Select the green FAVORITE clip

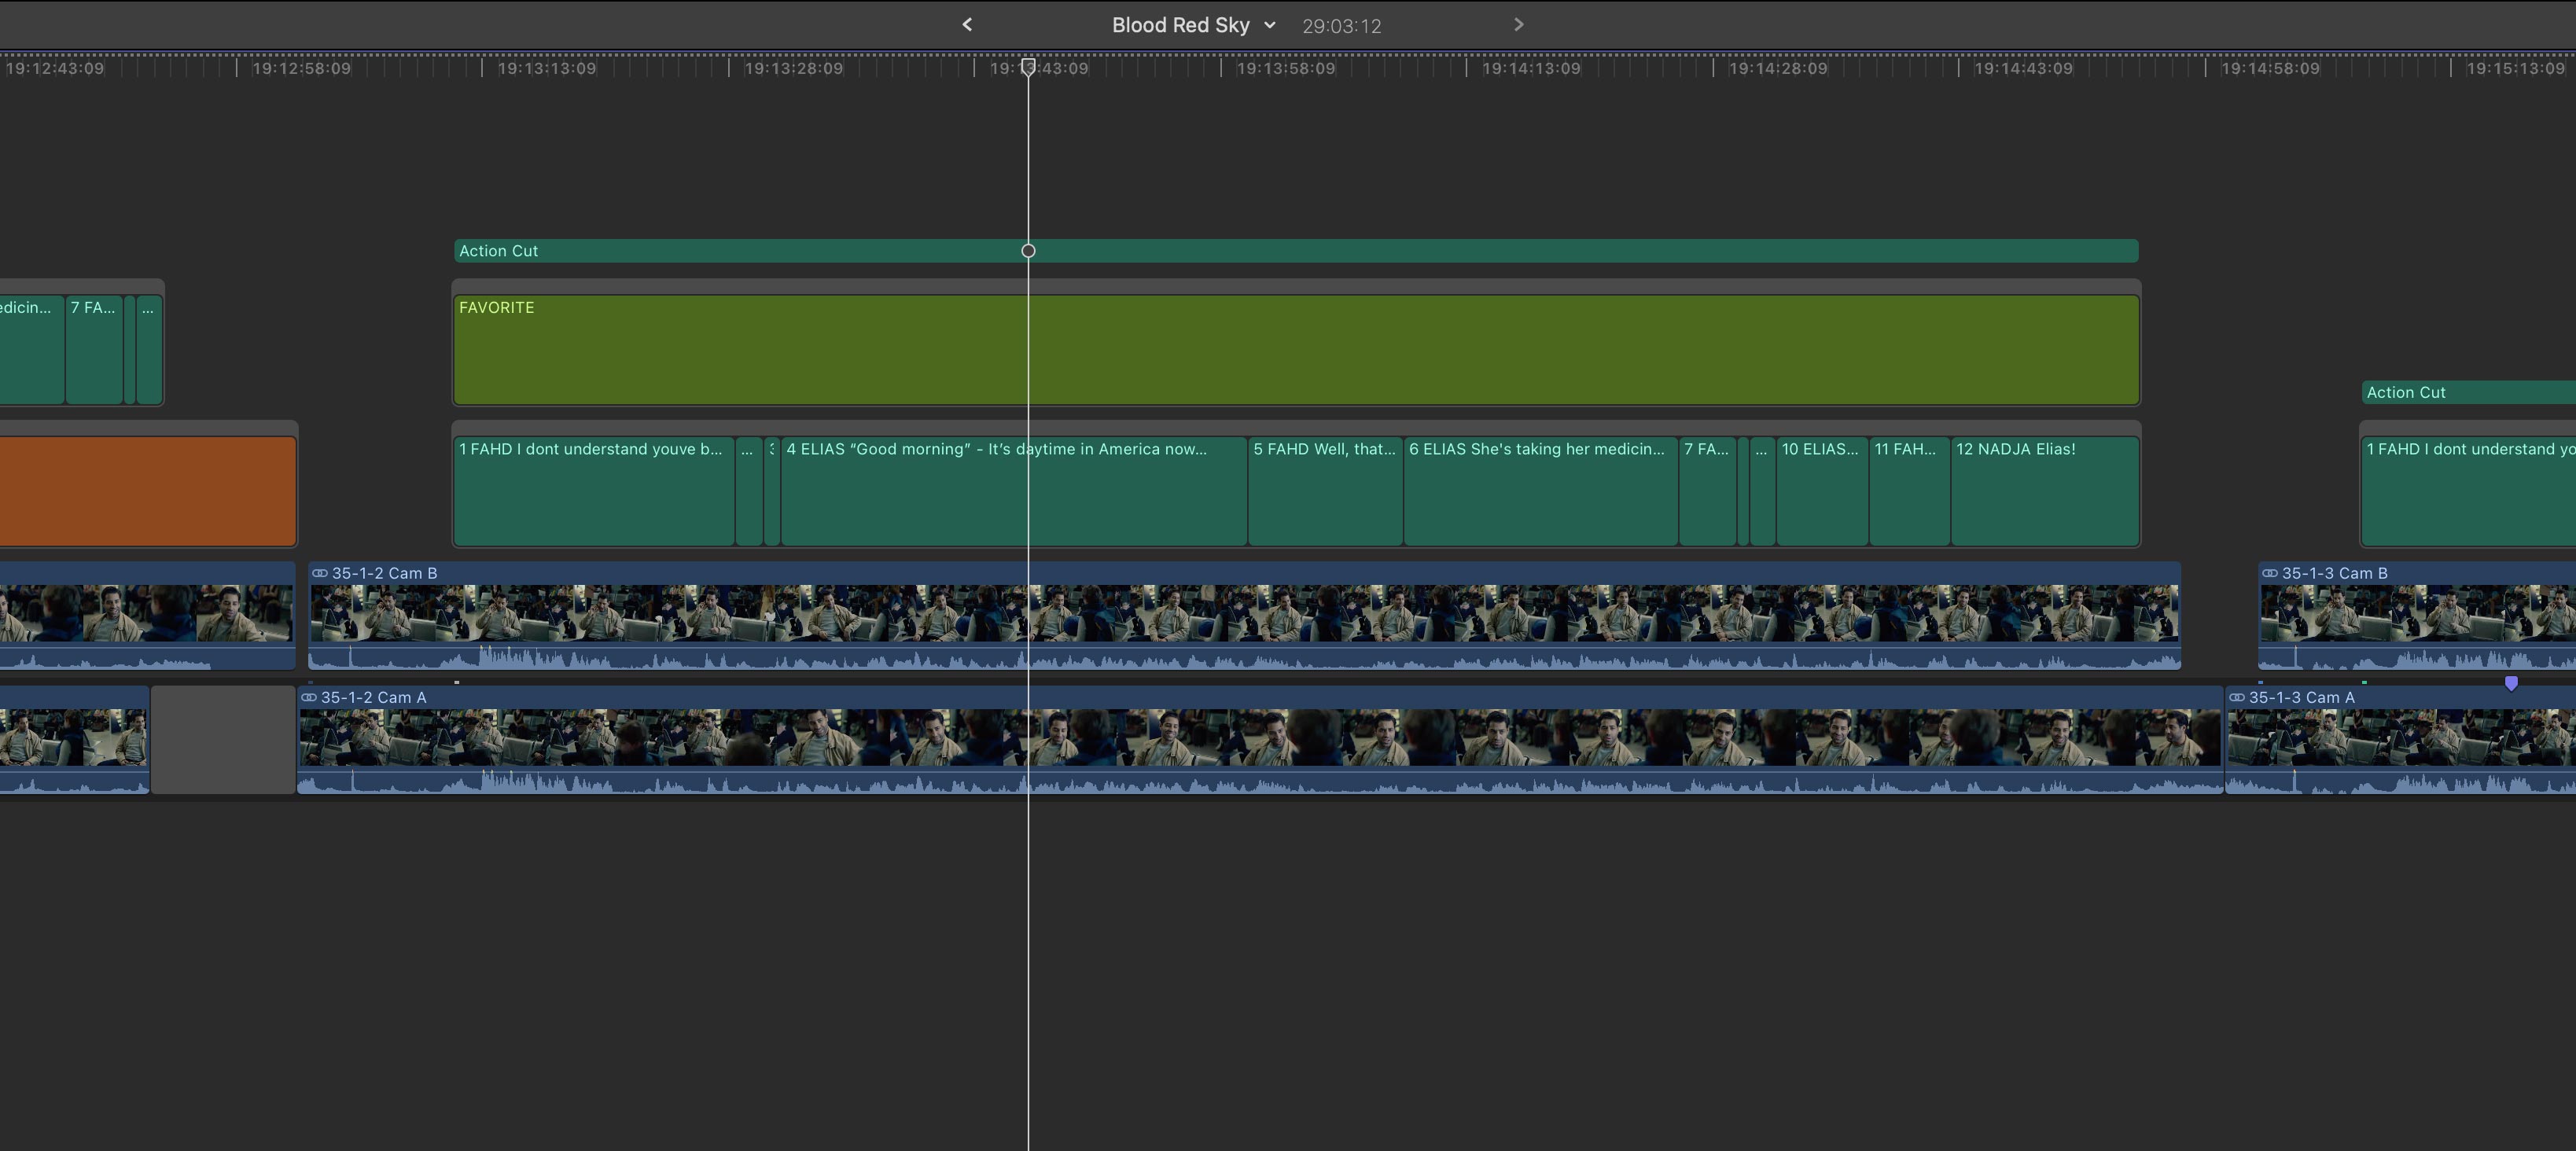pos(1296,350)
